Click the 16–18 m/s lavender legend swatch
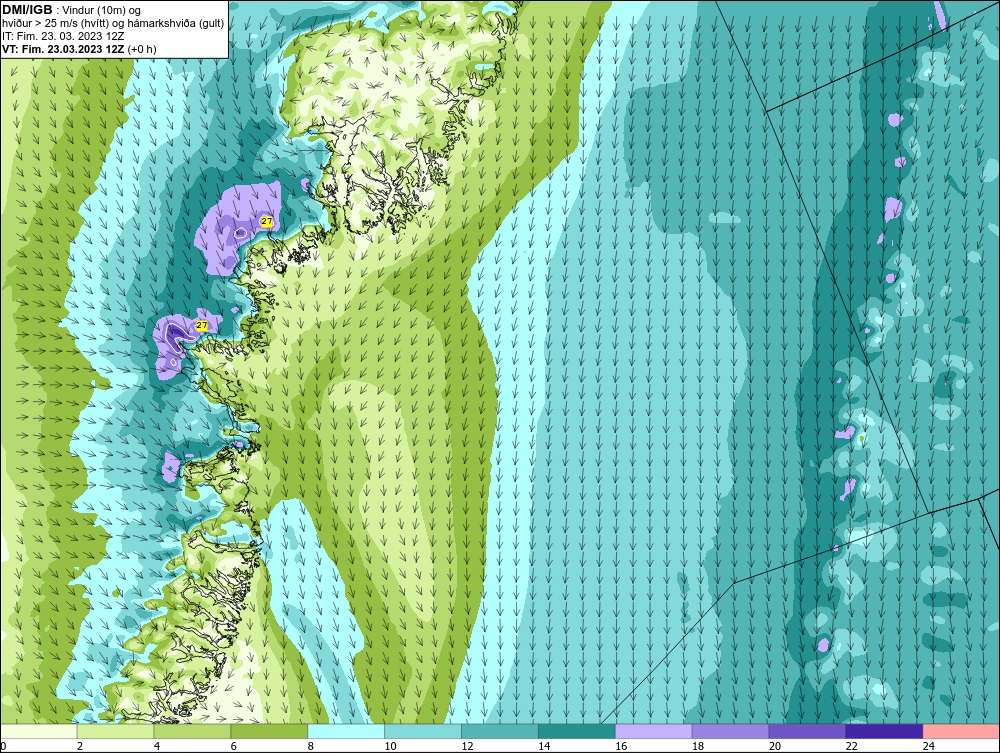The height and width of the screenshot is (753, 1000). click(x=654, y=731)
